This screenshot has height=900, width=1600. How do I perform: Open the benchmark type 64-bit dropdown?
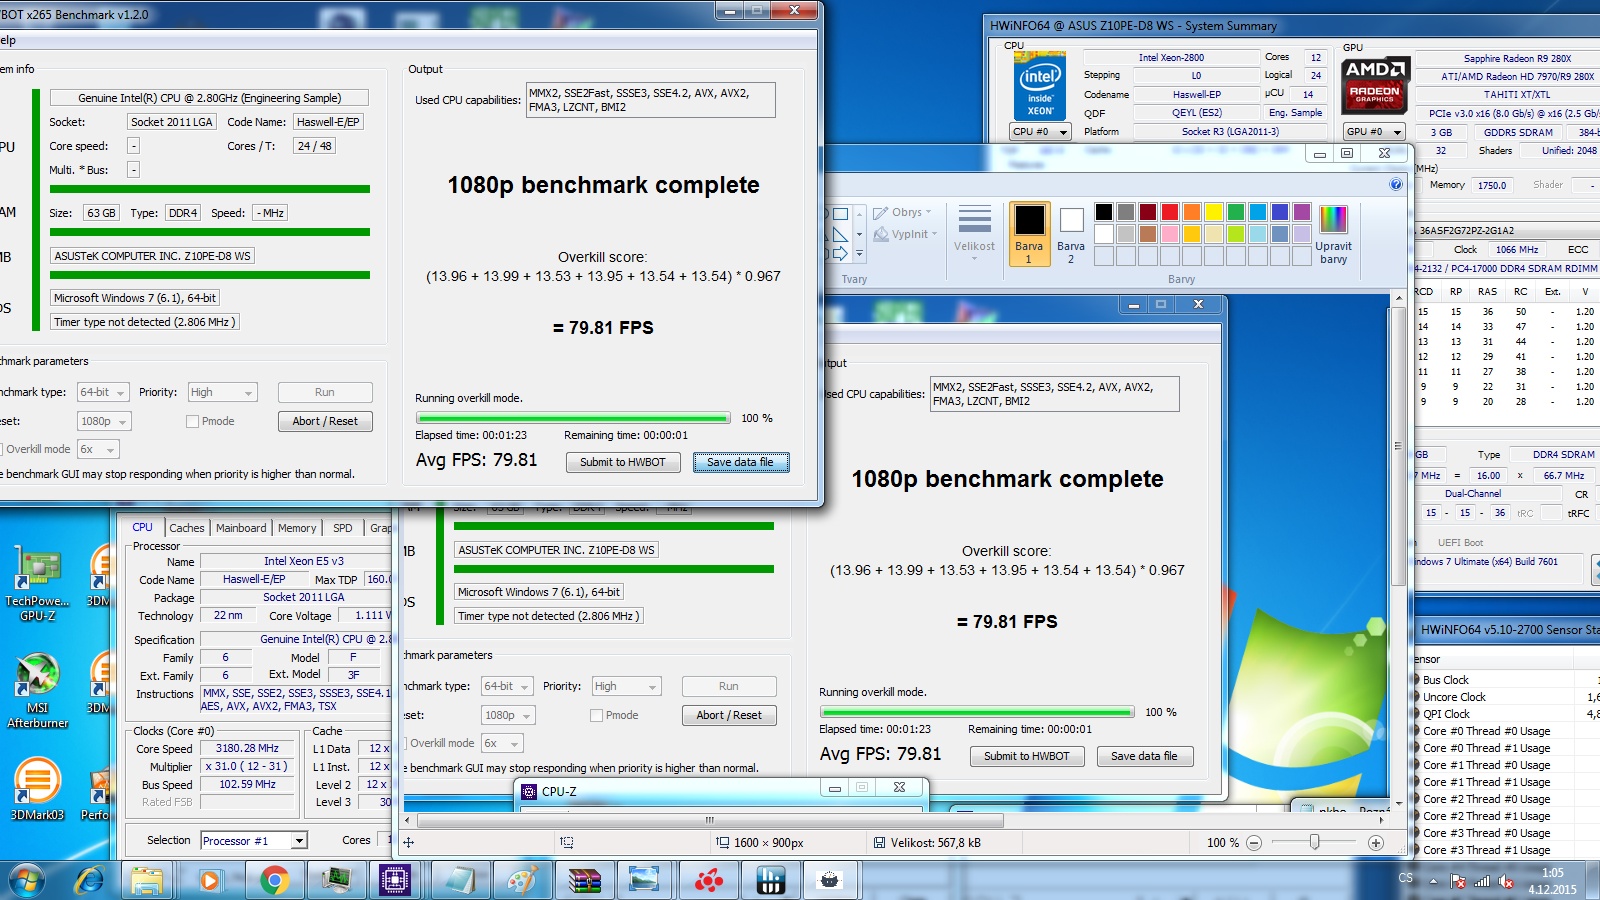105,392
